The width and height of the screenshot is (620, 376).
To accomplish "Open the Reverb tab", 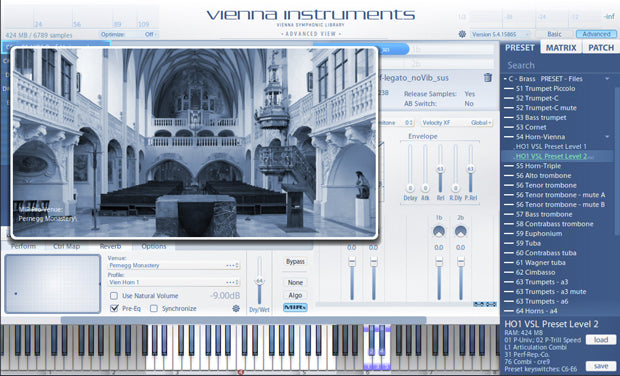I will (110, 246).
